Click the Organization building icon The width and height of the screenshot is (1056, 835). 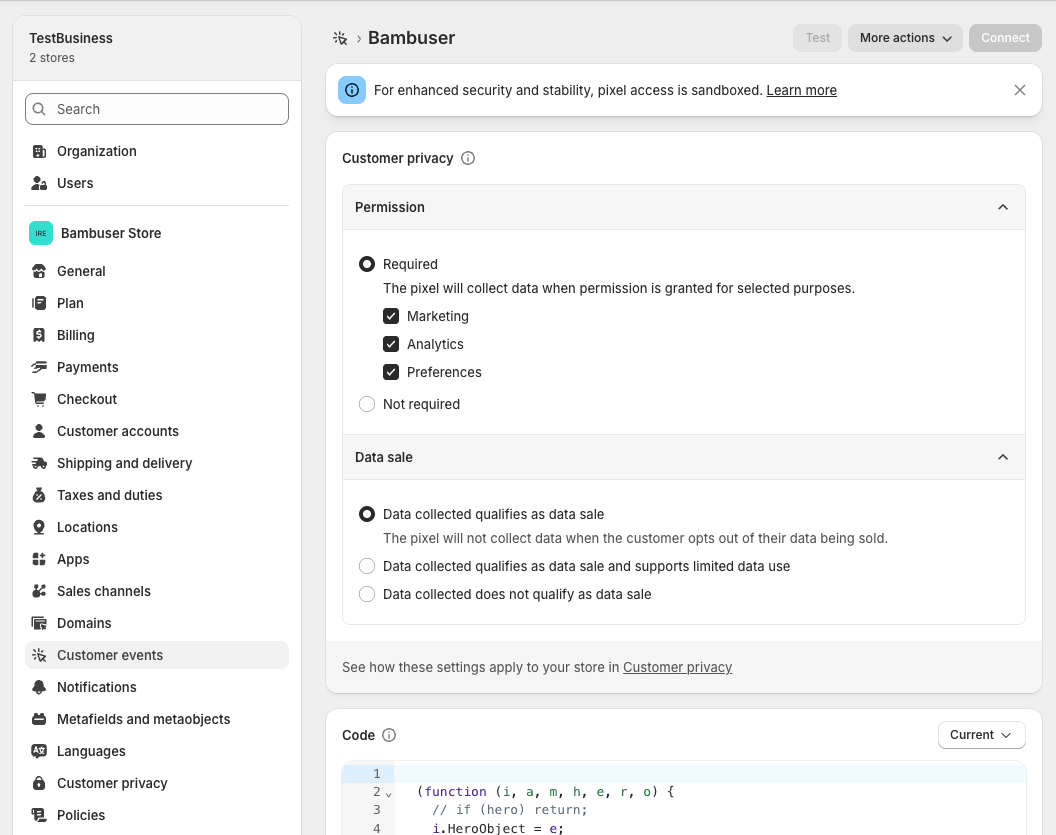tap(39, 152)
